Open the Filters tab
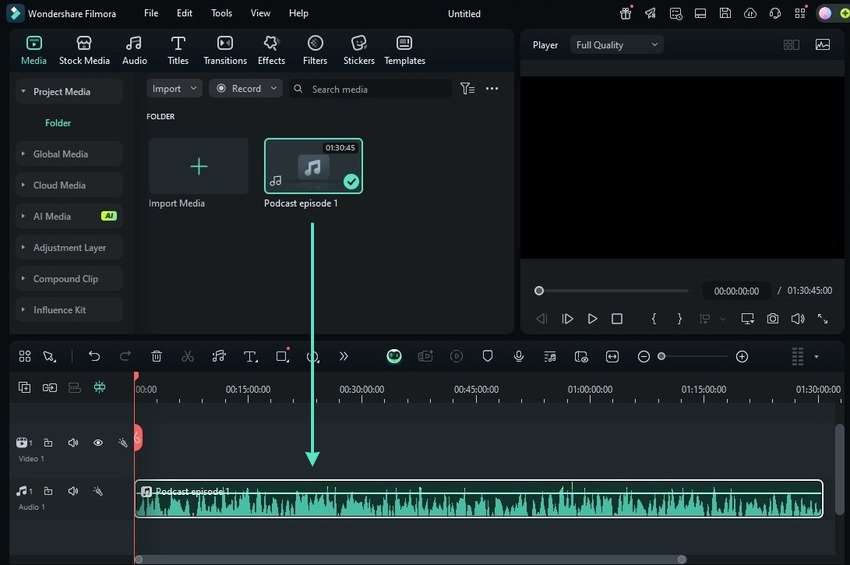 pyautogui.click(x=315, y=50)
